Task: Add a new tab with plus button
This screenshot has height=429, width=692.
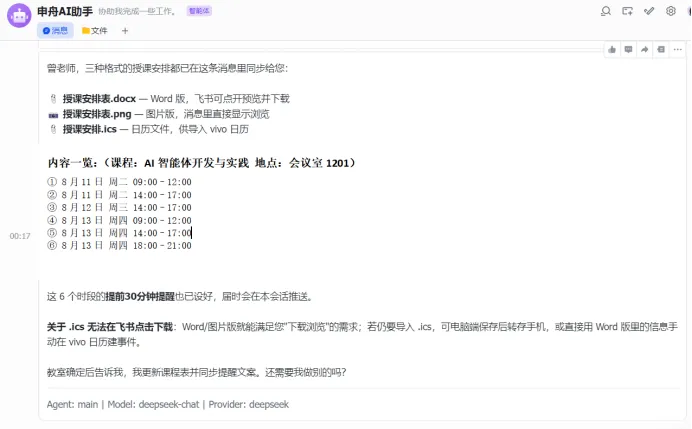Action: 125,30
